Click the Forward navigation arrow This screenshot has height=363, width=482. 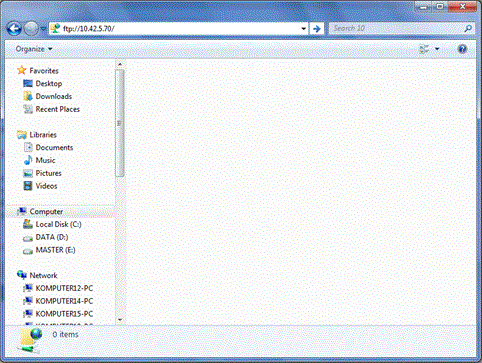(31, 29)
